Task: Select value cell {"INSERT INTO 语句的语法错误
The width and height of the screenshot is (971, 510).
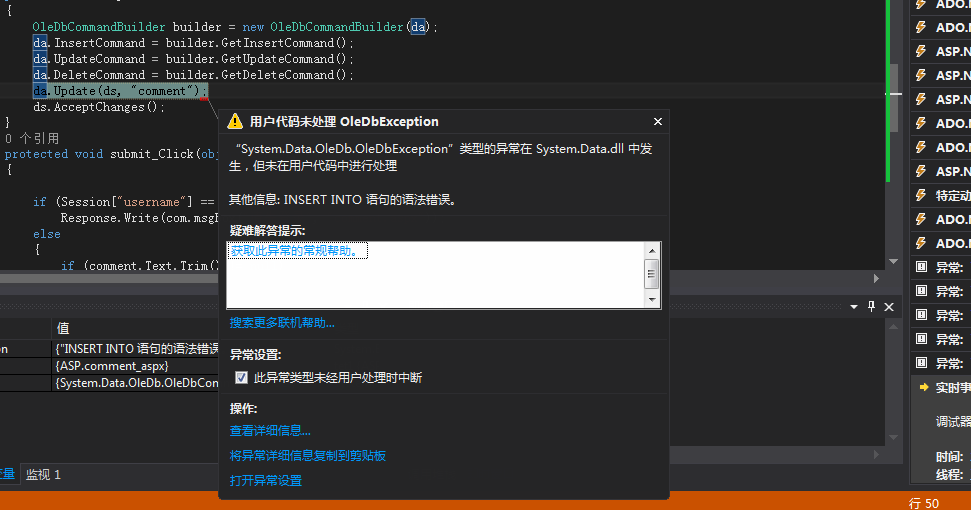Action: [x=135, y=348]
